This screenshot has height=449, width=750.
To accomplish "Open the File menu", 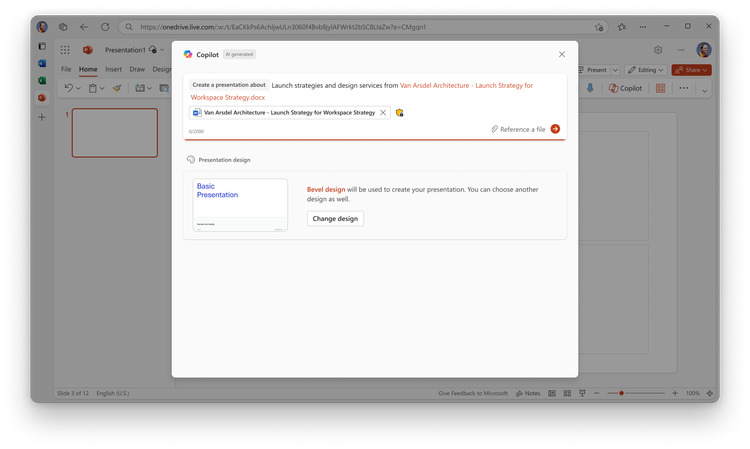I will pyautogui.click(x=66, y=69).
